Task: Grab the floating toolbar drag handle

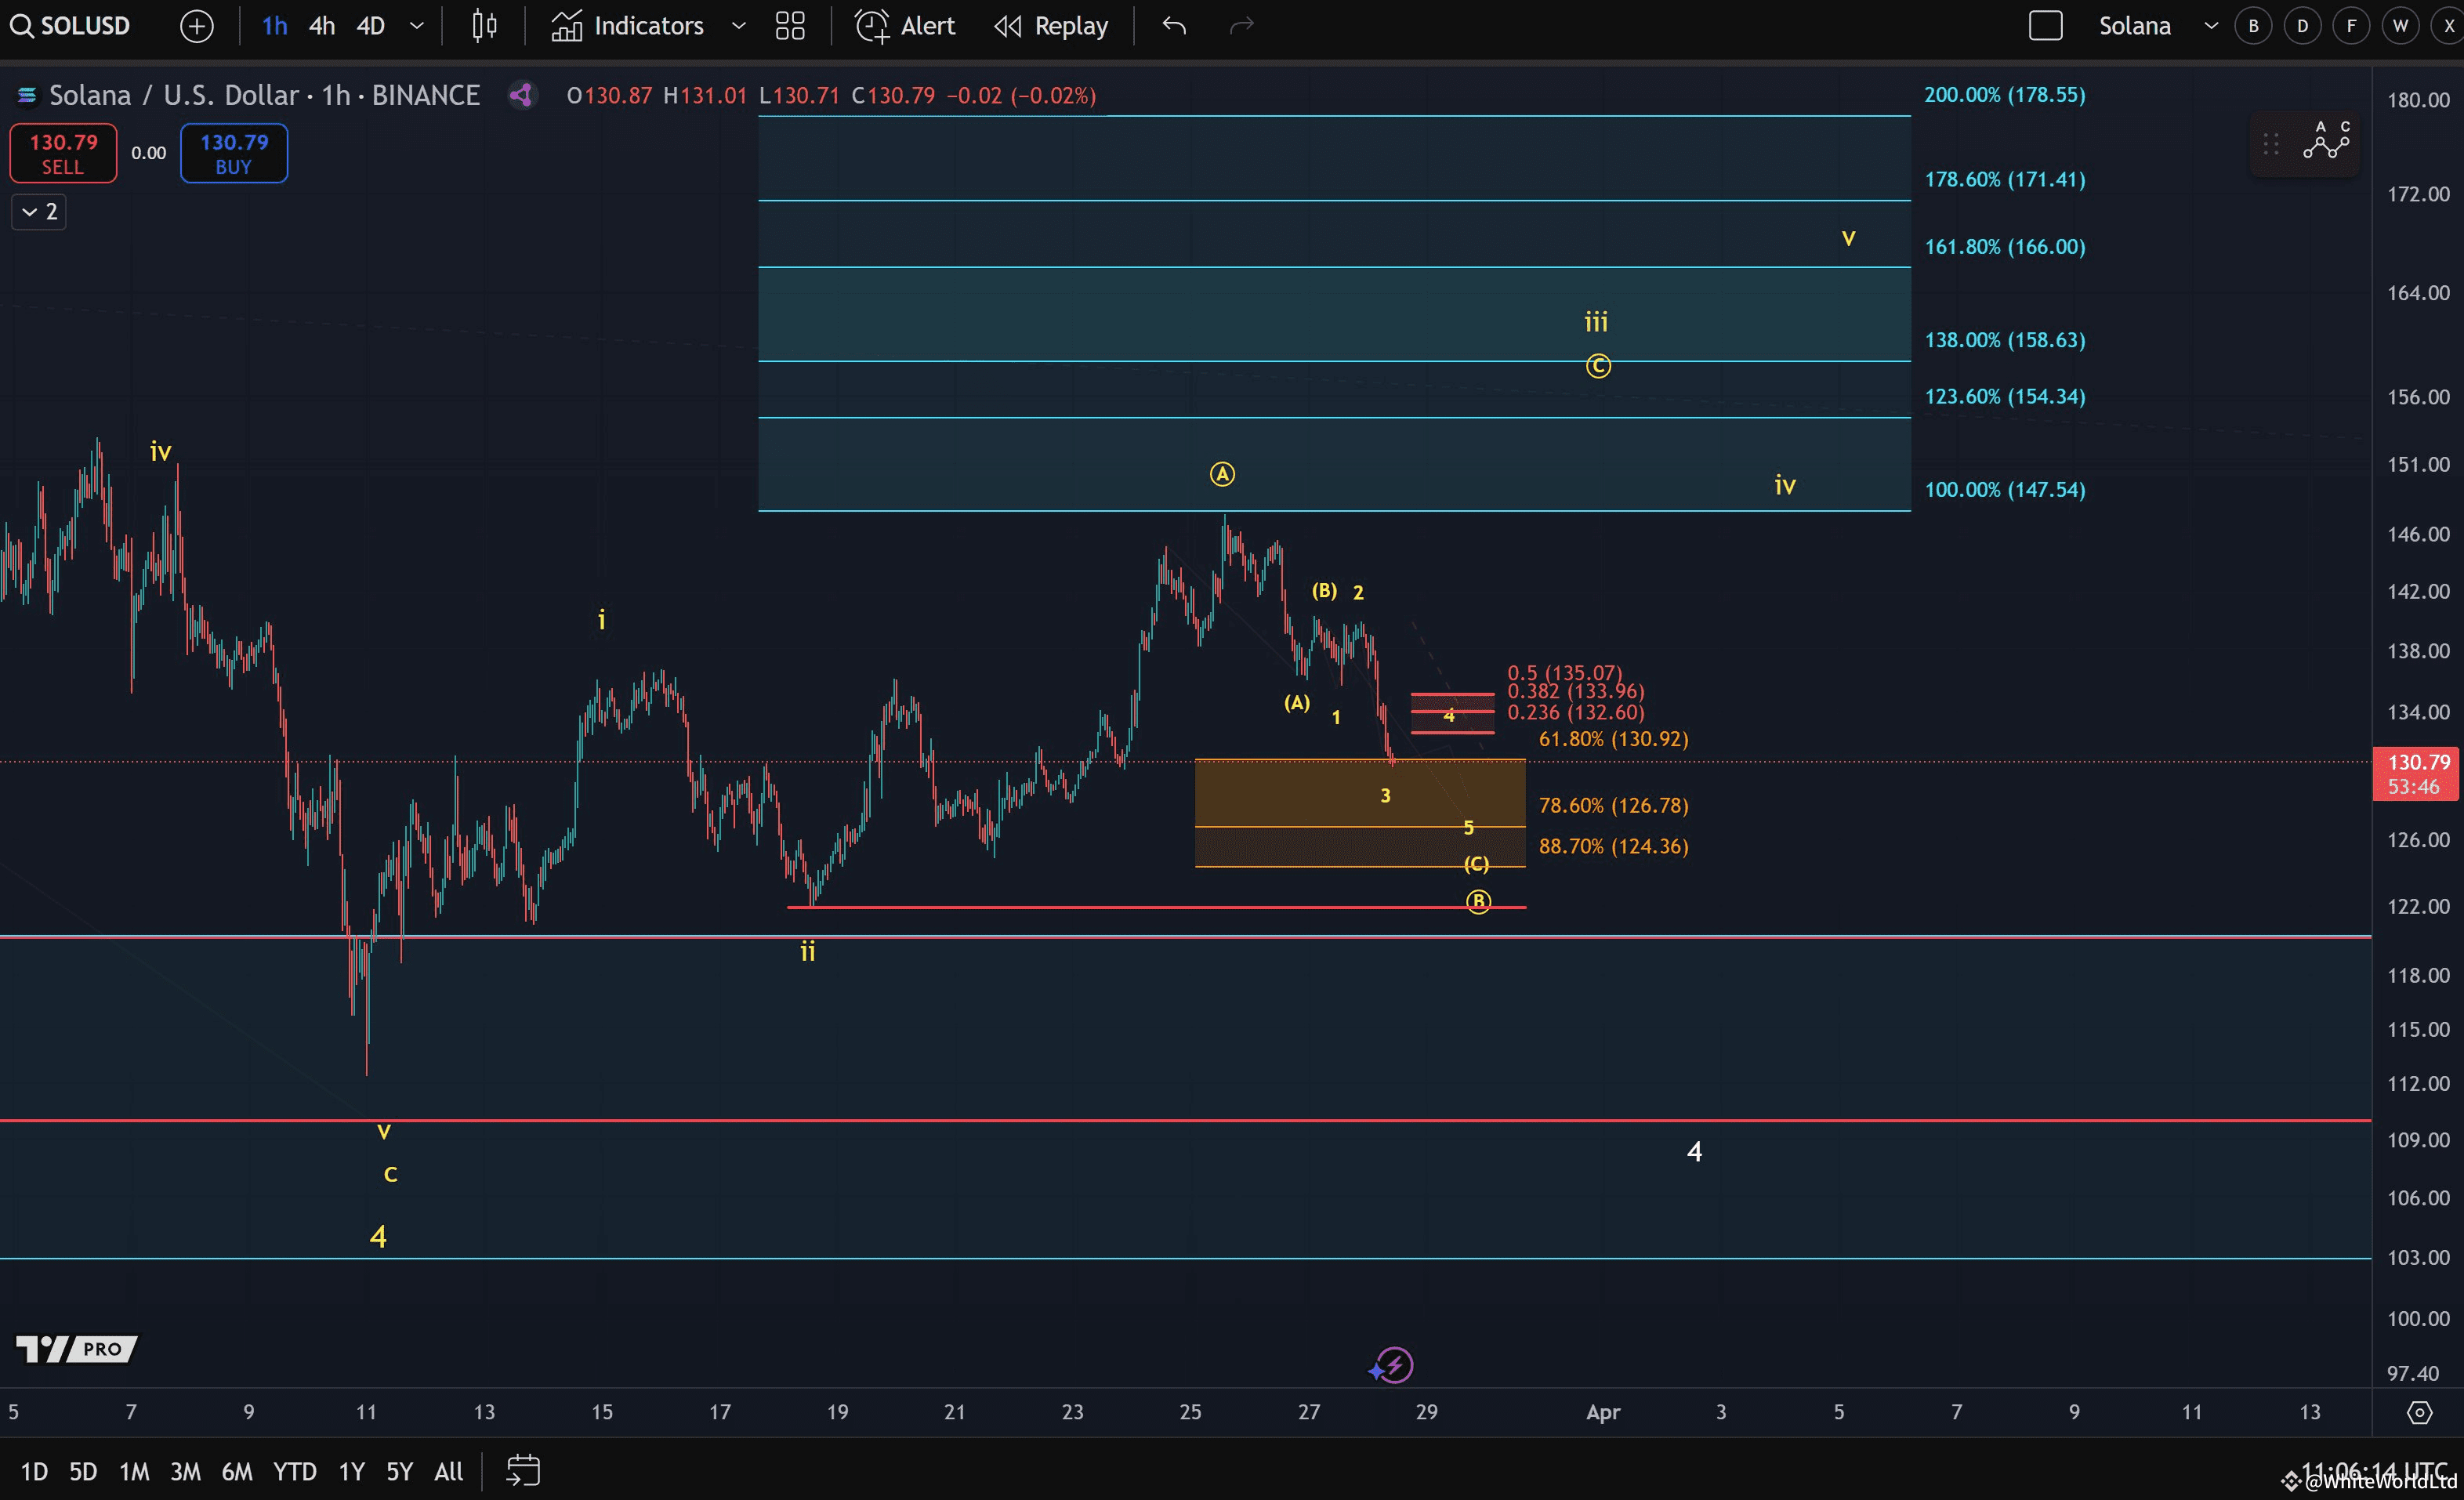Action: pos(2271,143)
